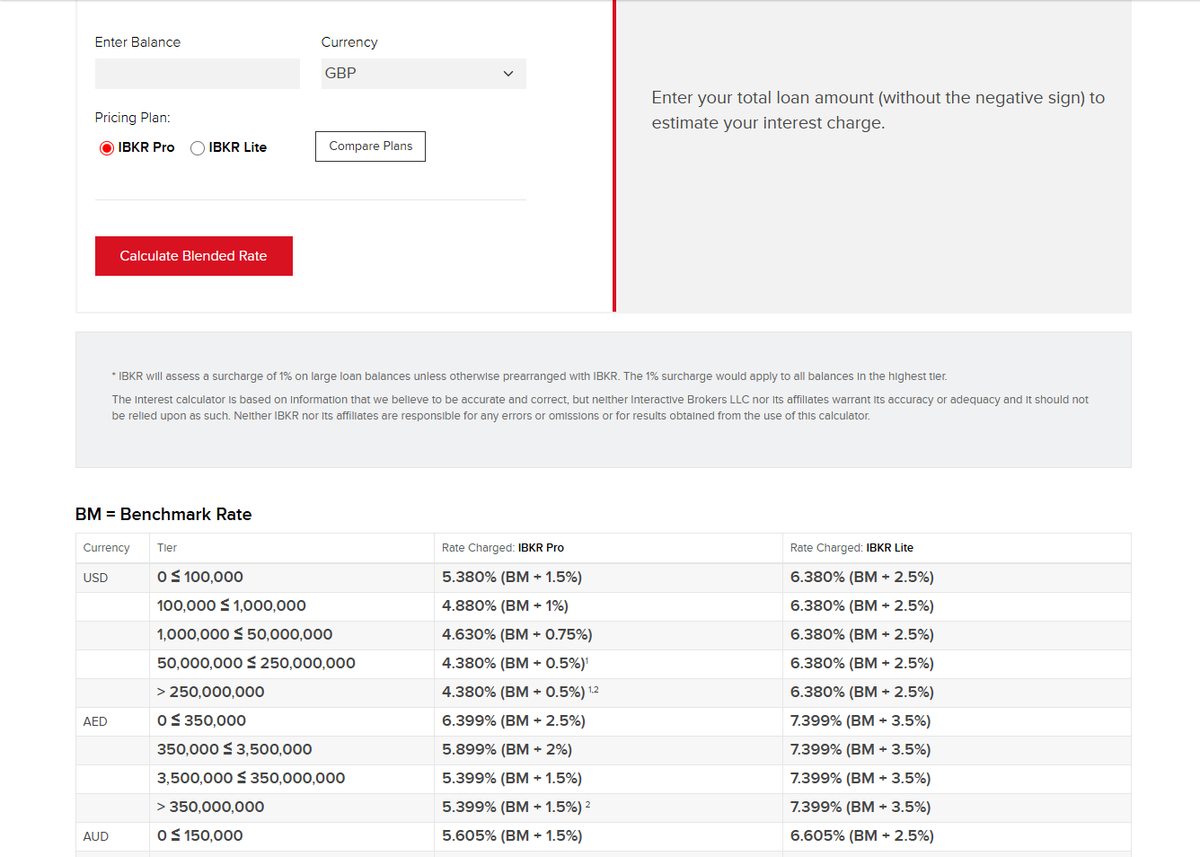Click the 1% surcharge disclaimer text
This screenshot has height=857, width=1200.
[529, 376]
